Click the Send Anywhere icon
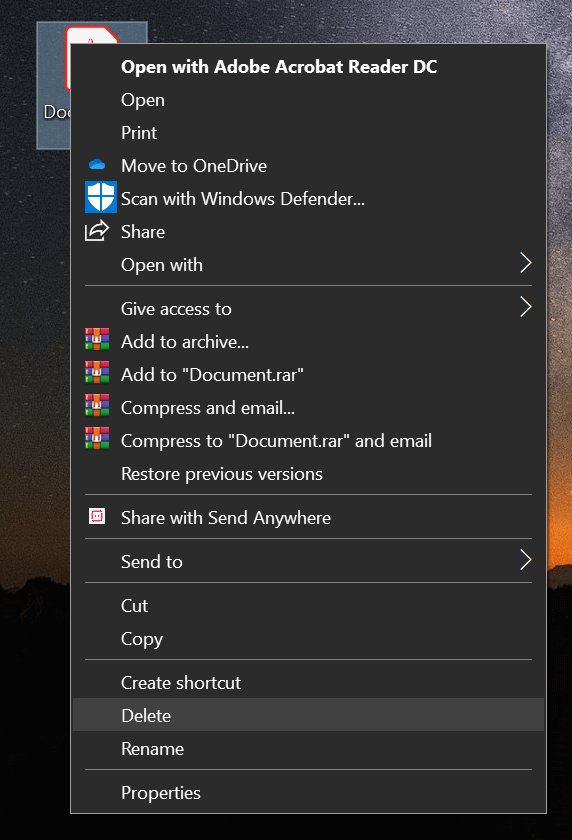The width and height of the screenshot is (572, 840). coord(97,516)
